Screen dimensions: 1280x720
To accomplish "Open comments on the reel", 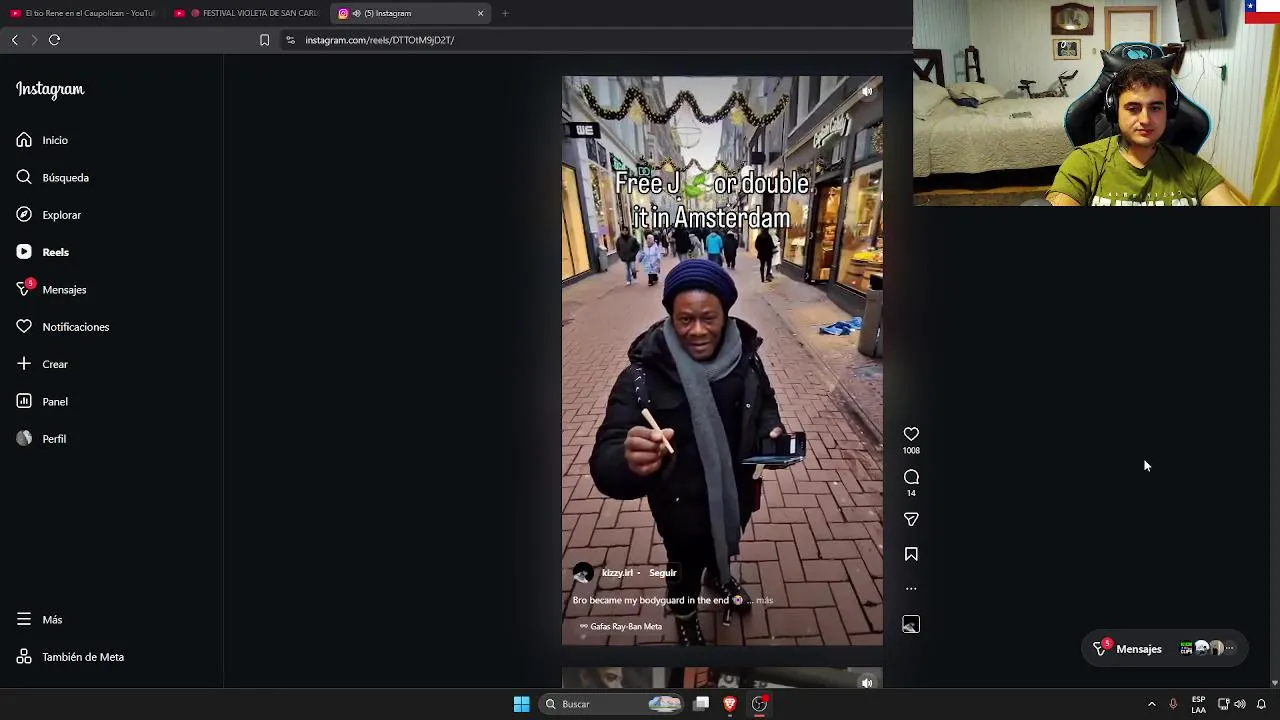I will pyautogui.click(x=911, y=477).
